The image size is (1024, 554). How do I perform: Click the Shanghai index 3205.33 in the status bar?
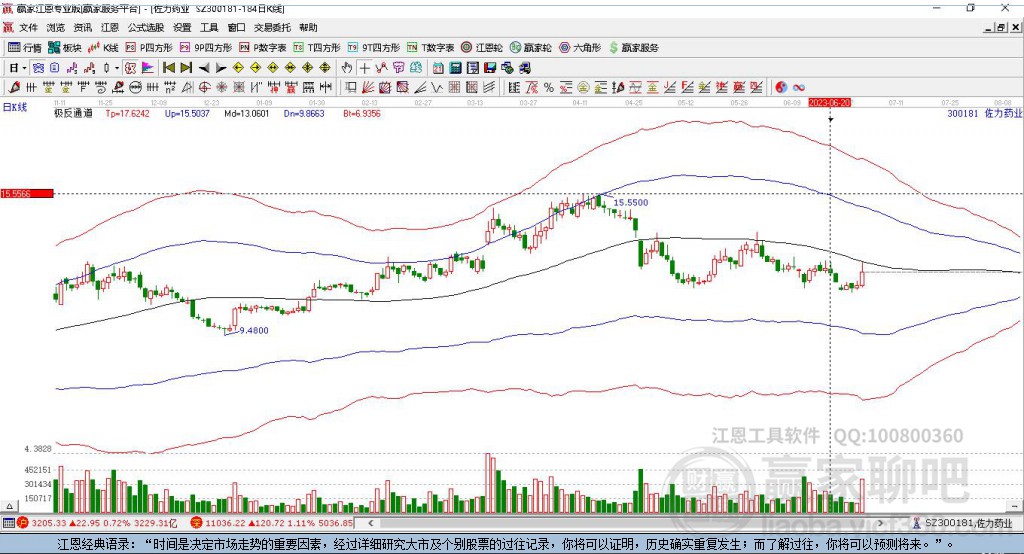click(48, 523)
